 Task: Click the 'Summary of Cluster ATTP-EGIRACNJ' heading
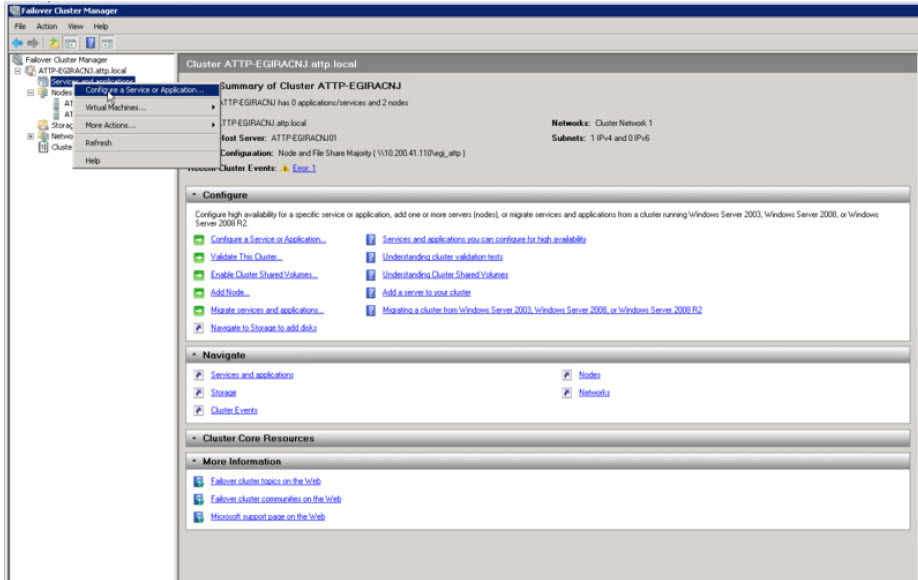coord(310,86)
